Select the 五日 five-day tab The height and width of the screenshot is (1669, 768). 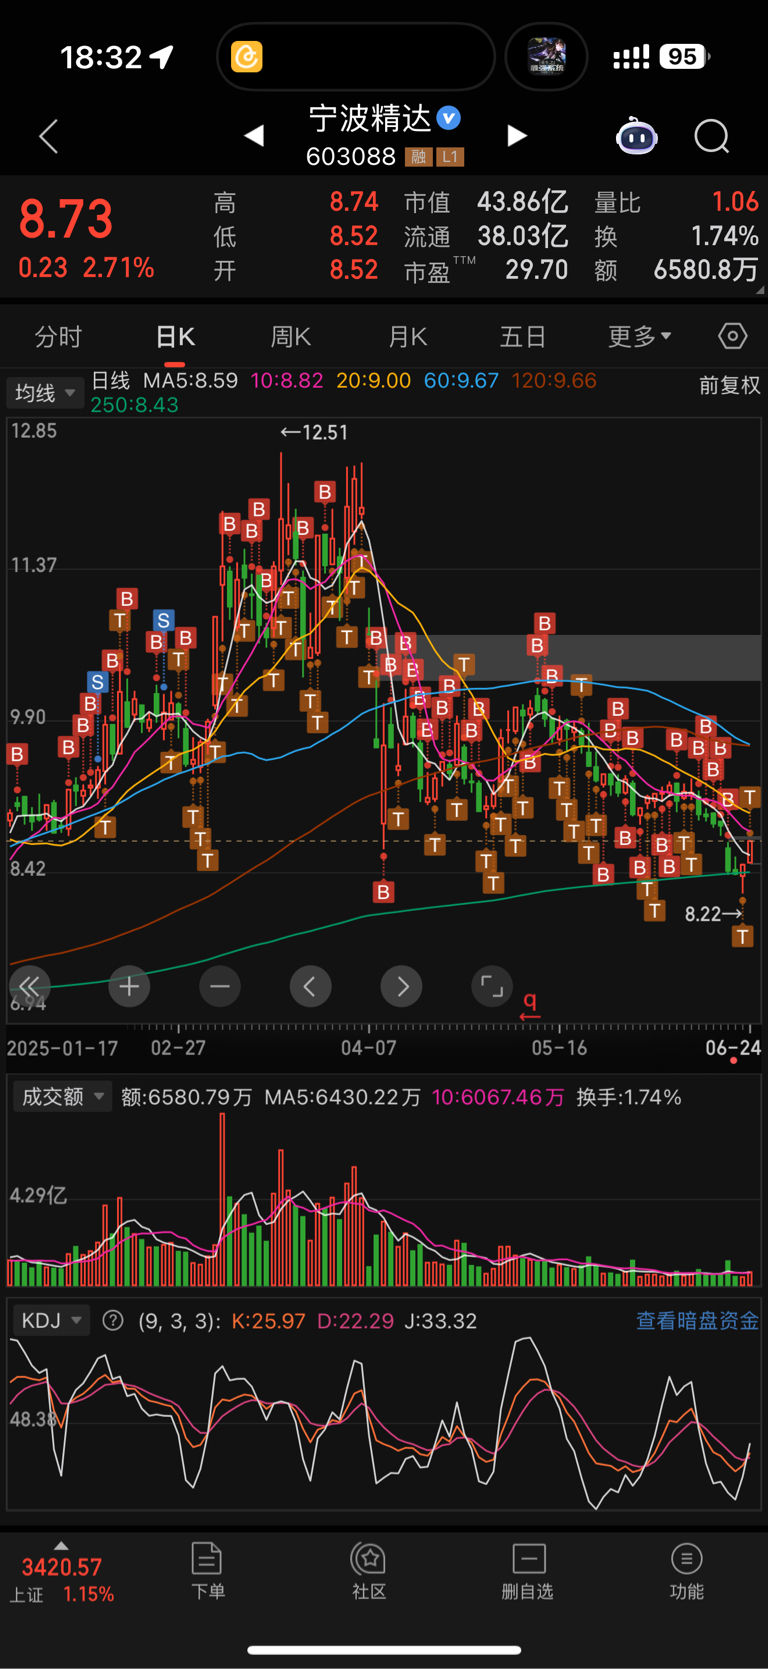523,336
